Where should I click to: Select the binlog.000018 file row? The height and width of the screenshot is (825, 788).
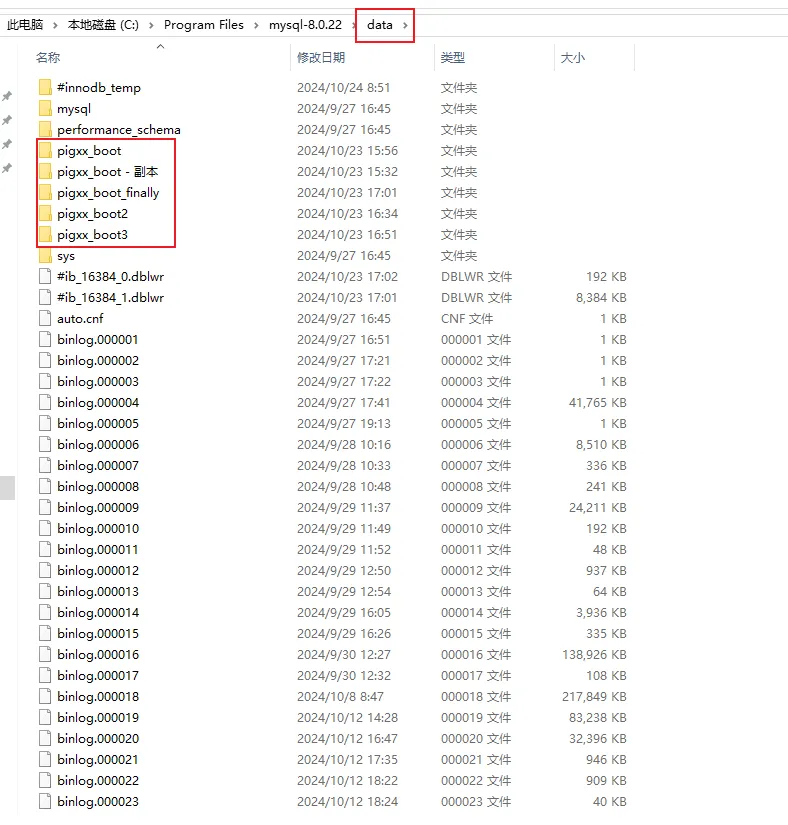(98, 697)
